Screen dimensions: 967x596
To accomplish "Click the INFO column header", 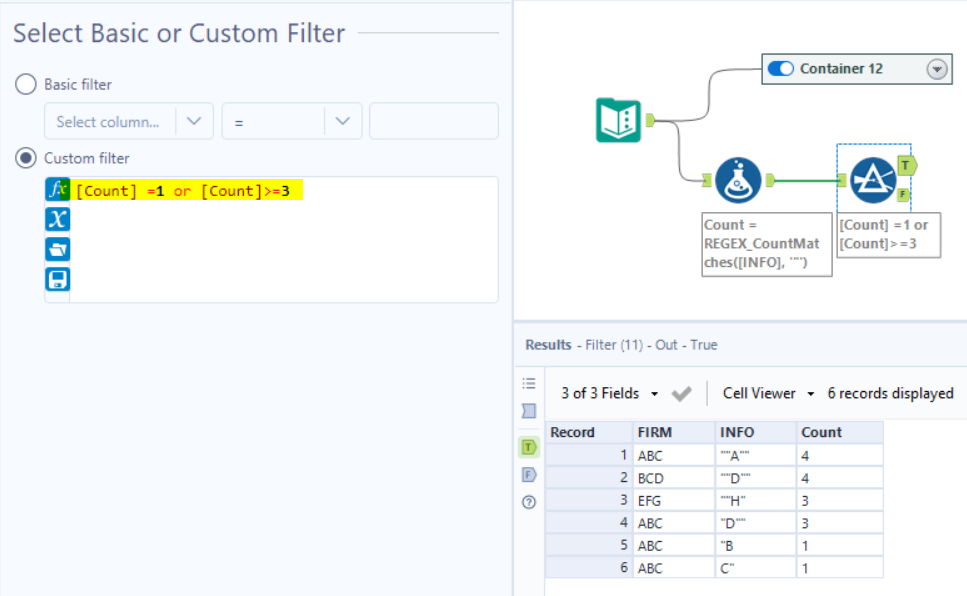I will 755,433.
